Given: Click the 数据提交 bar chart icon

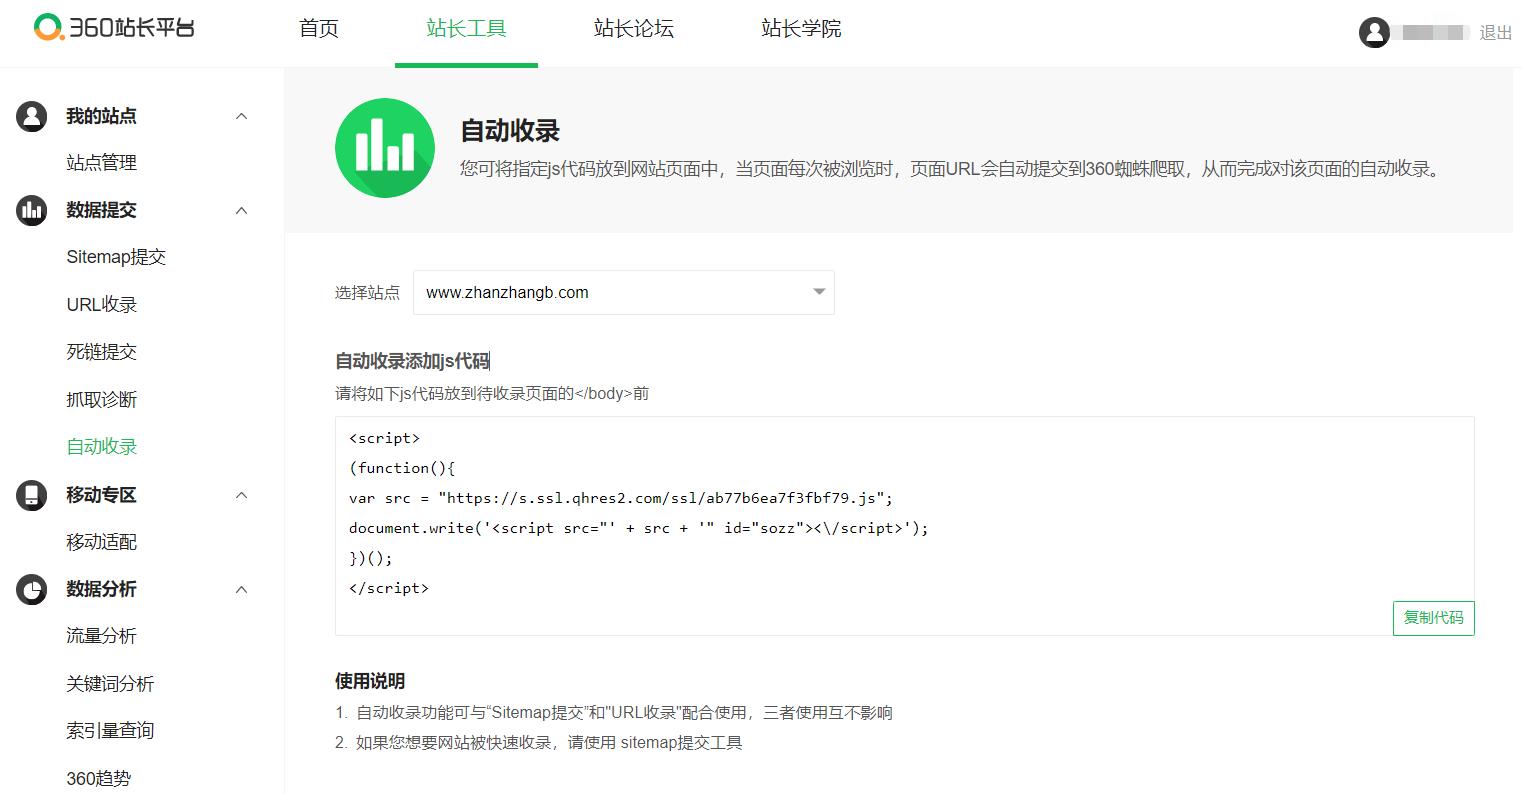Looking at the screenshot, I should [32, 210].
